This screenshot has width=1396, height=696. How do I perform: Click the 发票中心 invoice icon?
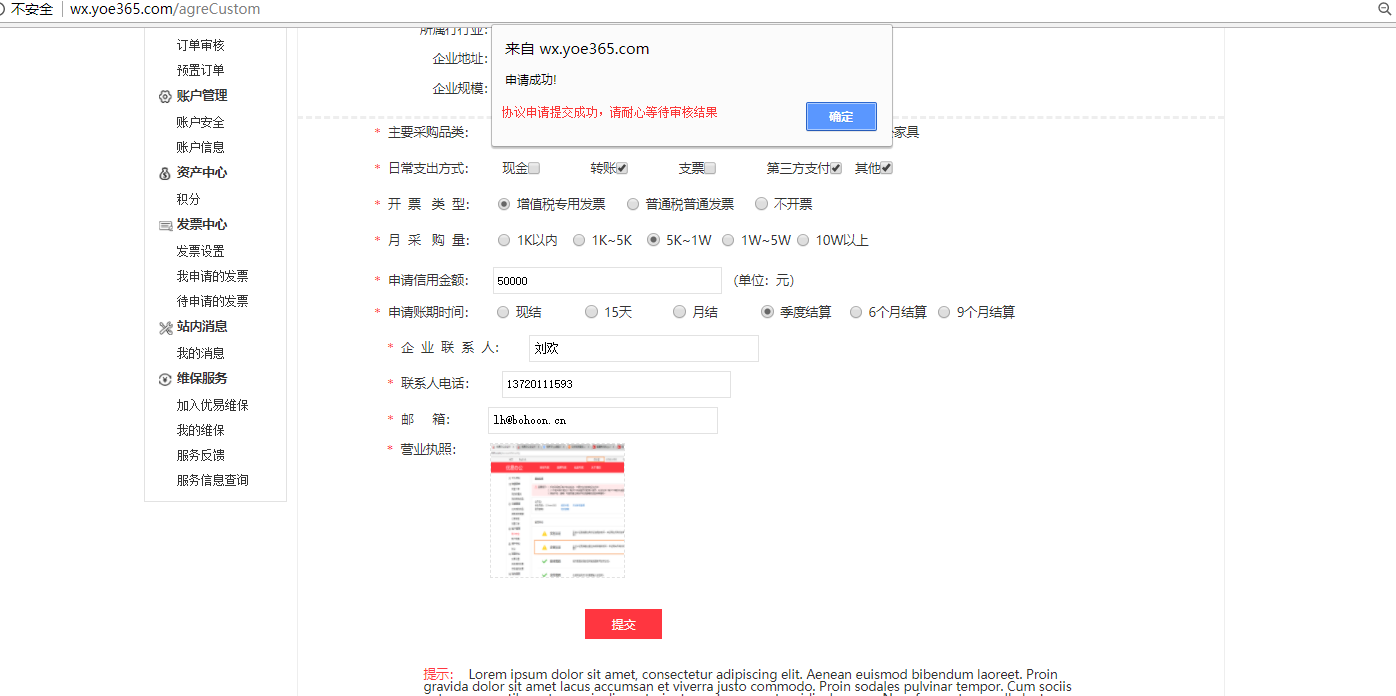point(165,225)
